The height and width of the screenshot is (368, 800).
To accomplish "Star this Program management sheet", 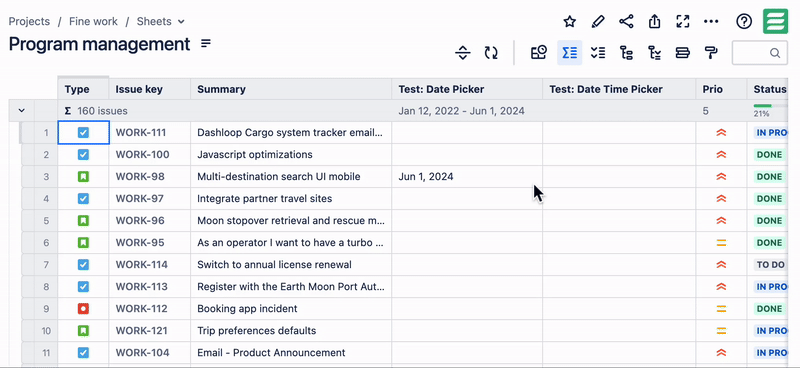I will 569,21.
